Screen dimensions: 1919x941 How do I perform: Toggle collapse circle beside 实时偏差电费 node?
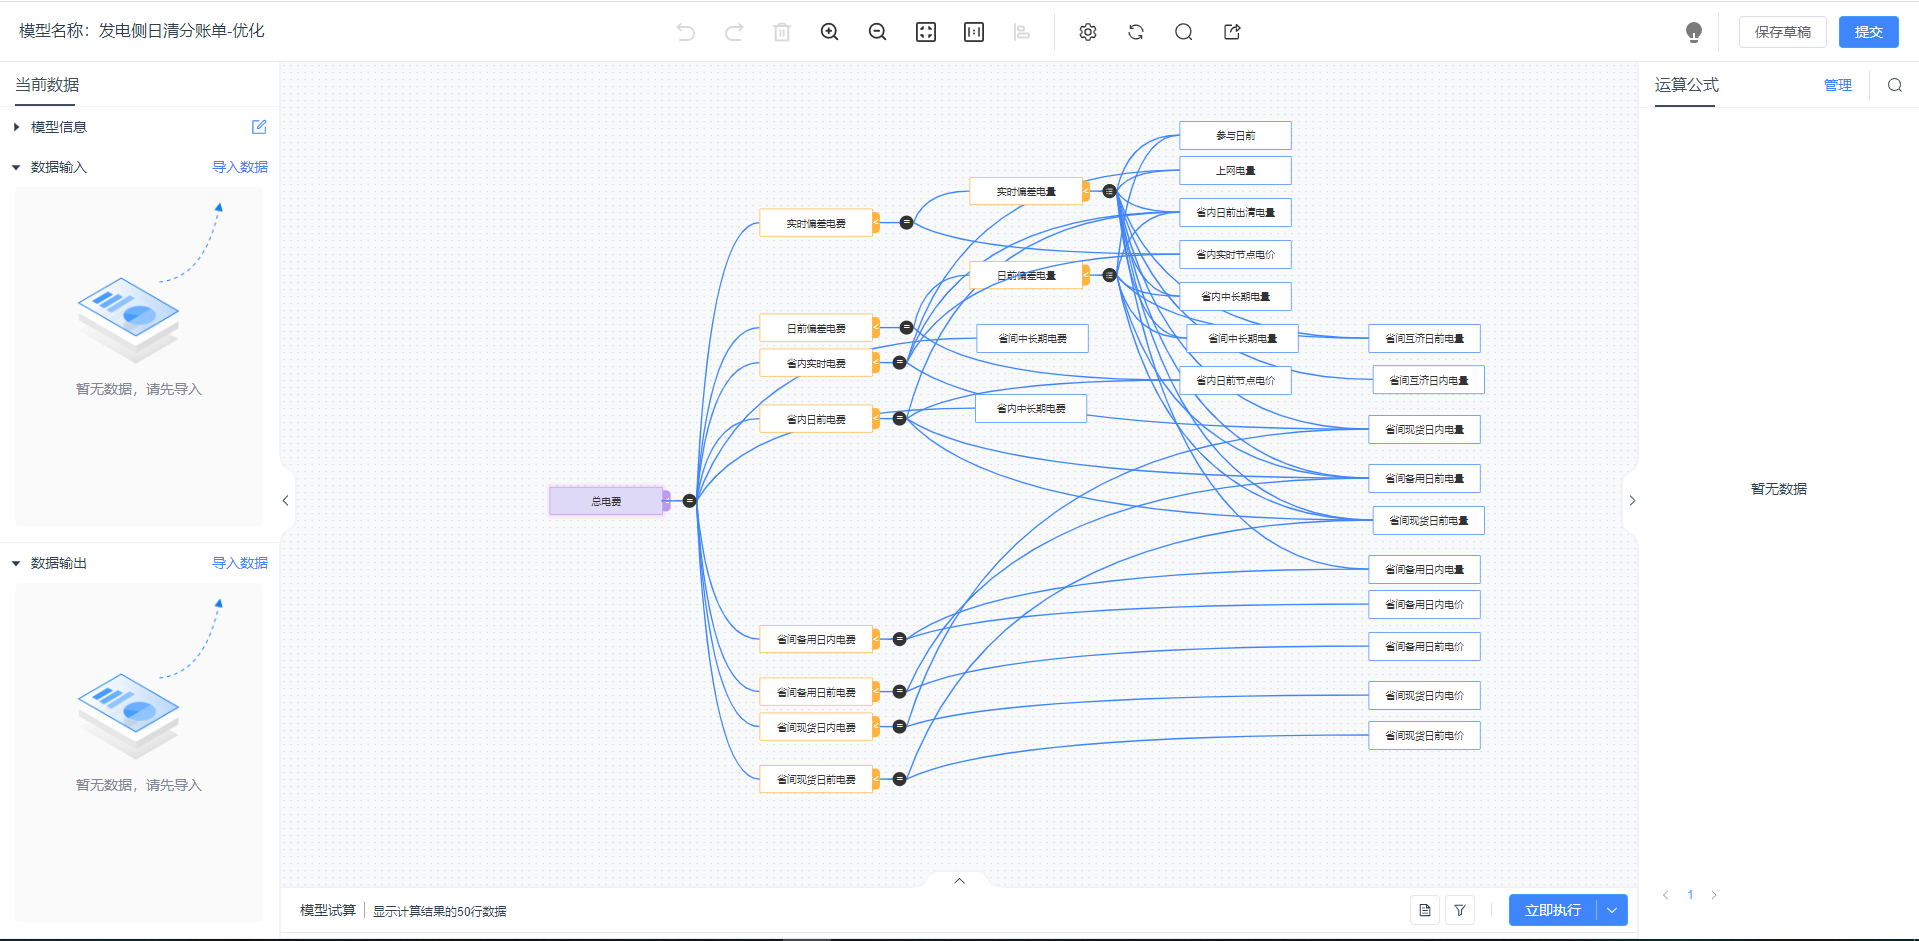pyautogui.click(x=906, y=223)
